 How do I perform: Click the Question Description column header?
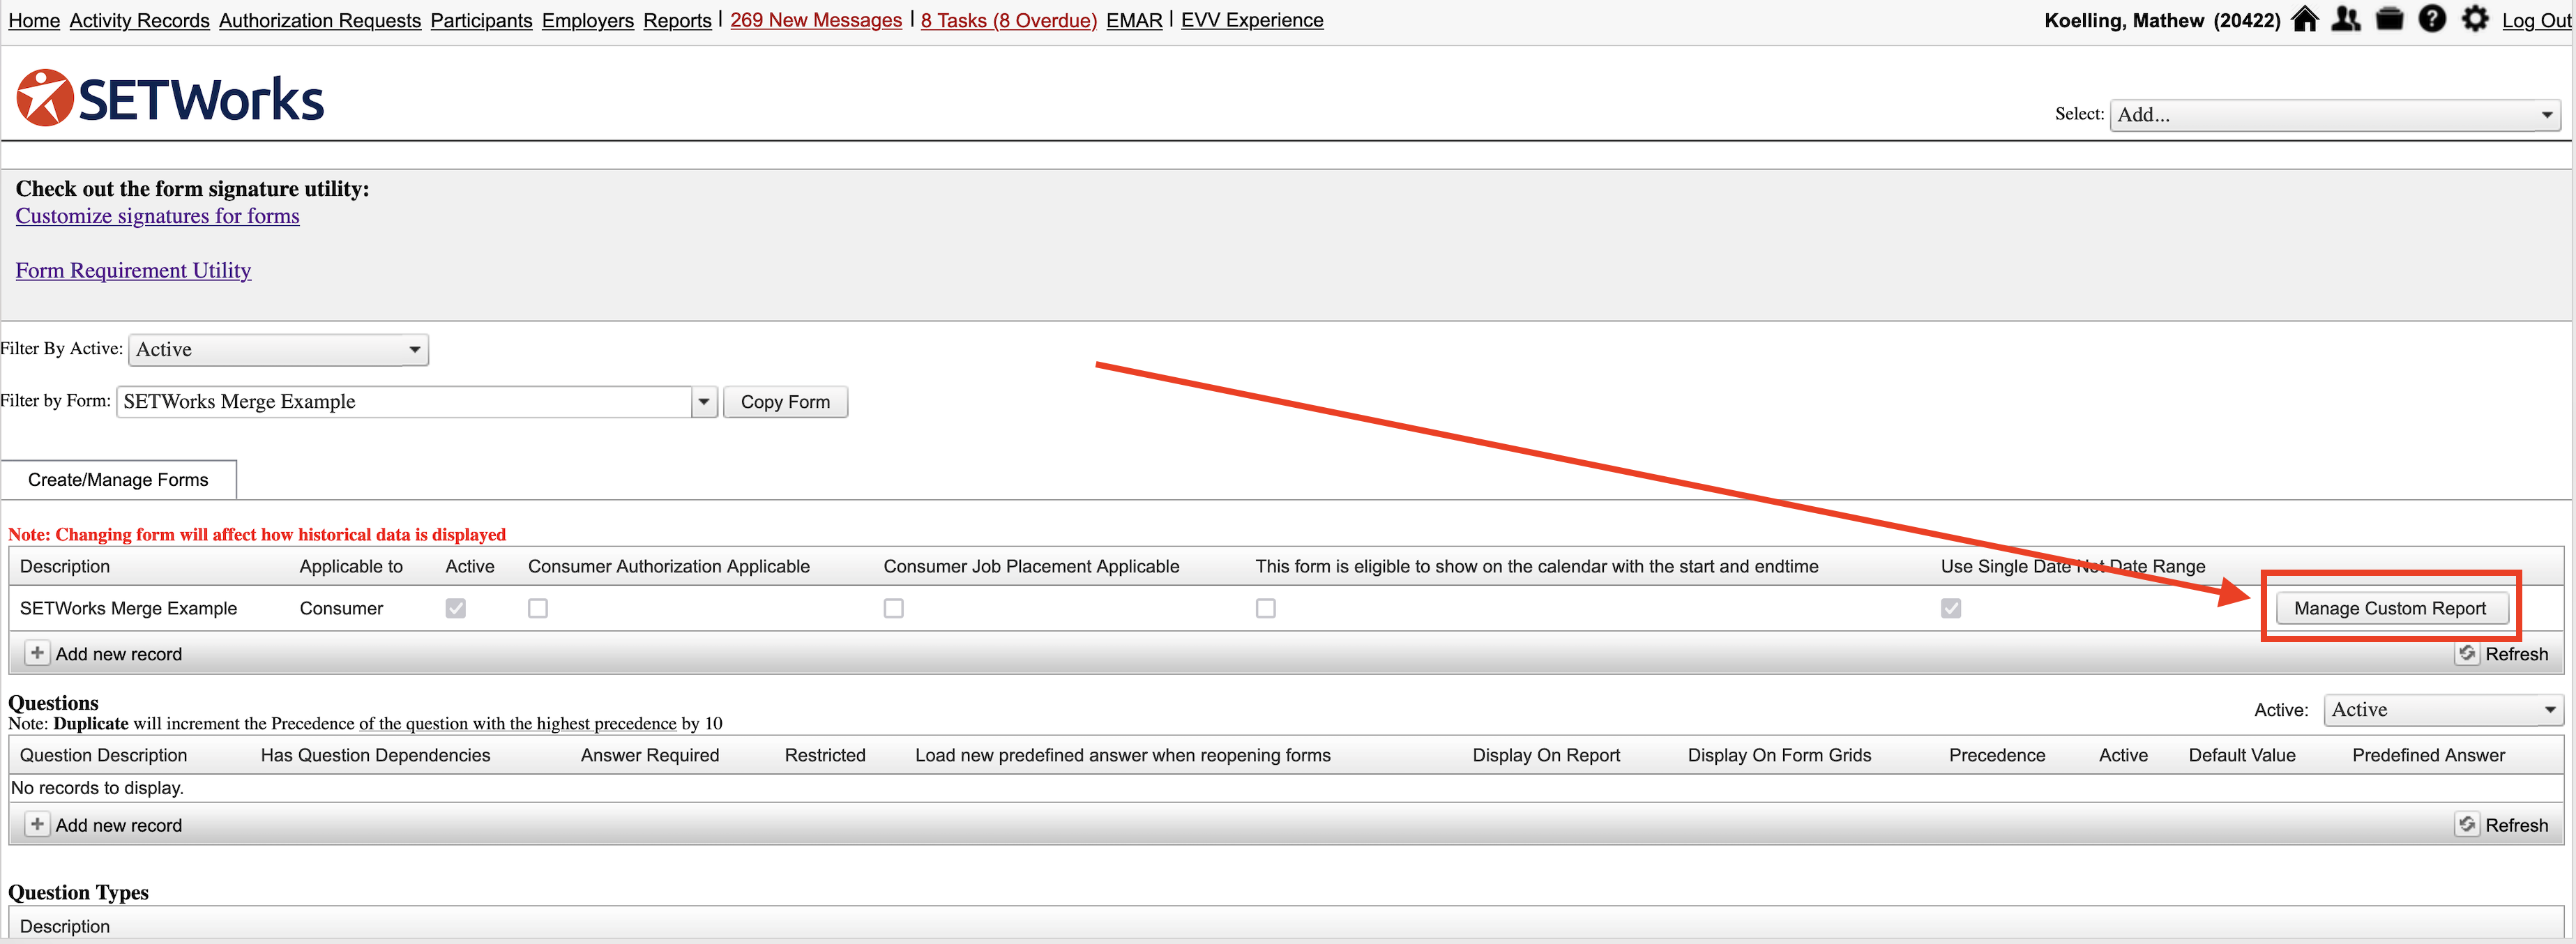(x=103, y=755)
